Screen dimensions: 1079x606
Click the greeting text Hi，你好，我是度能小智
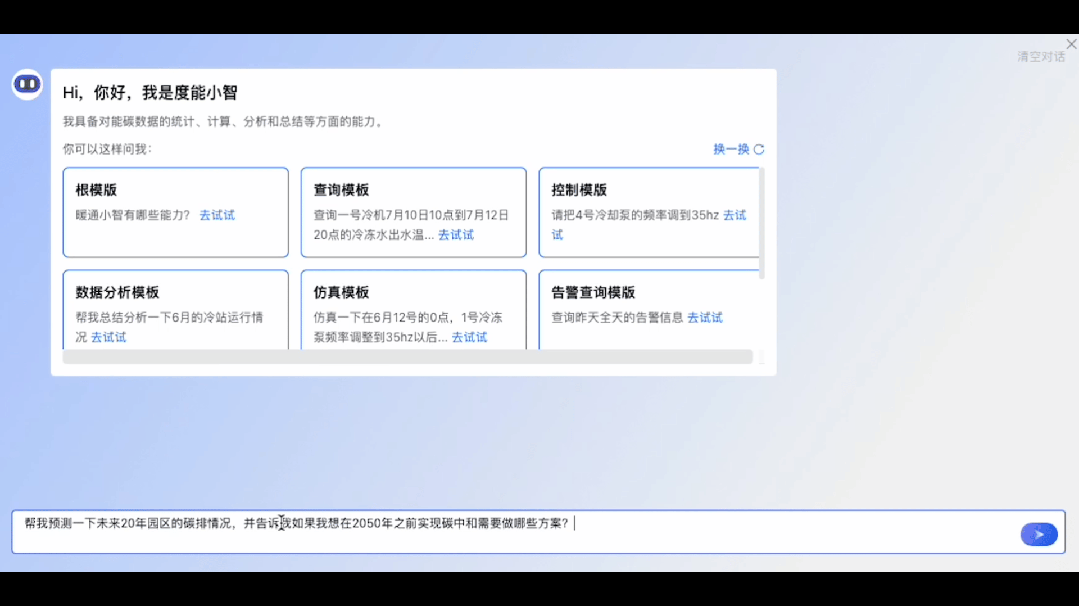[150, 93]
